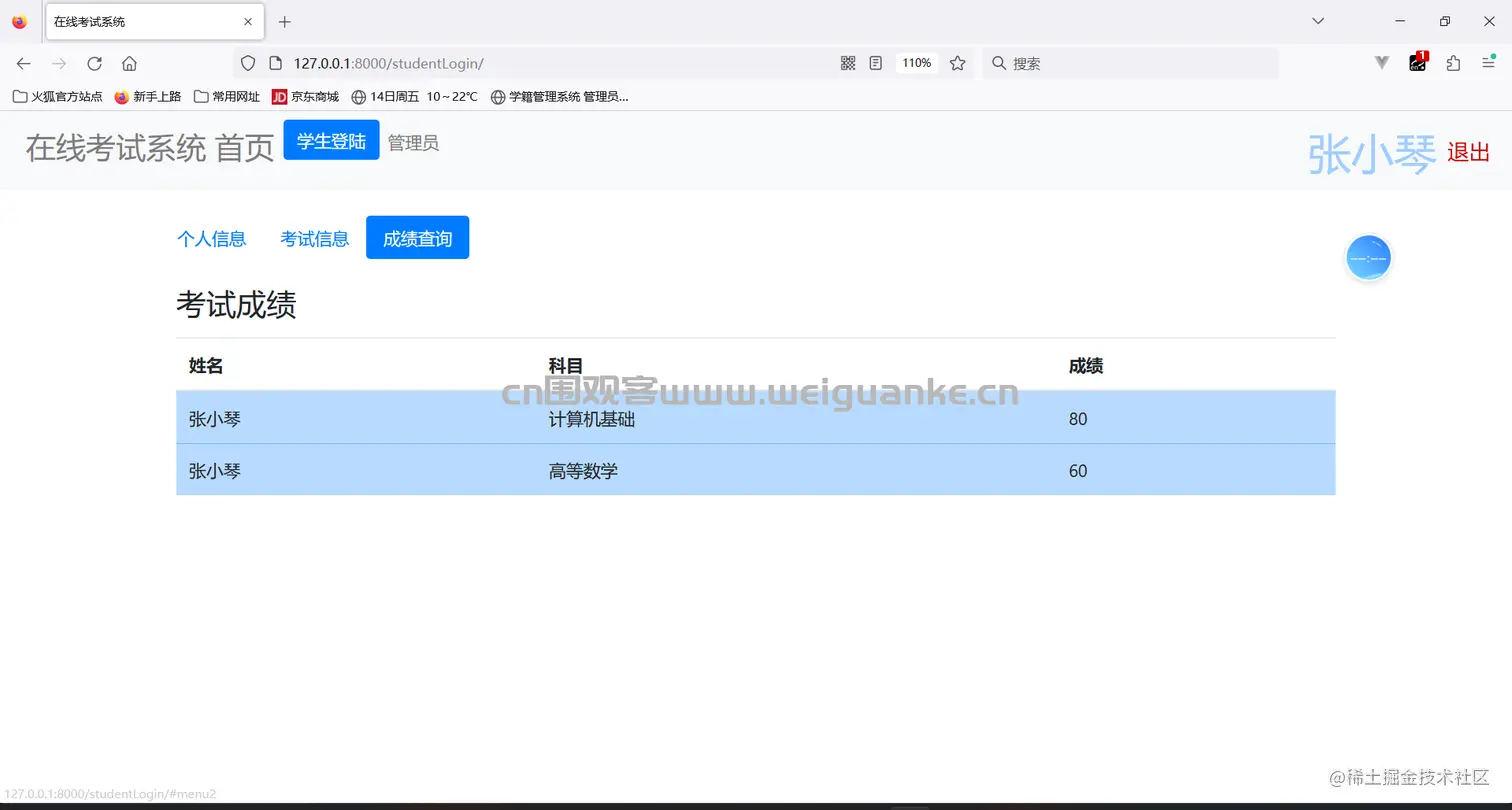
Task: Open the 常用网址 bookmark folder
Action: pos(227,97)
